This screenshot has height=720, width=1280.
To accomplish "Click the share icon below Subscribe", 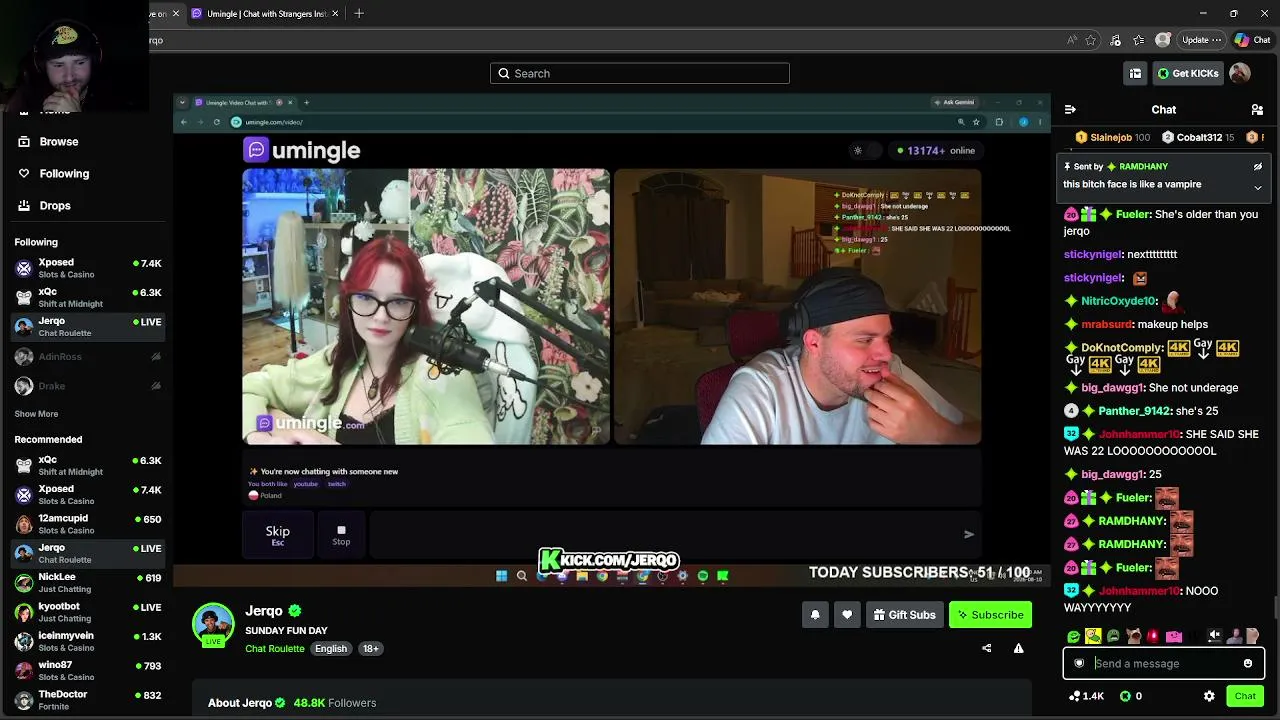I will [986, 648].
